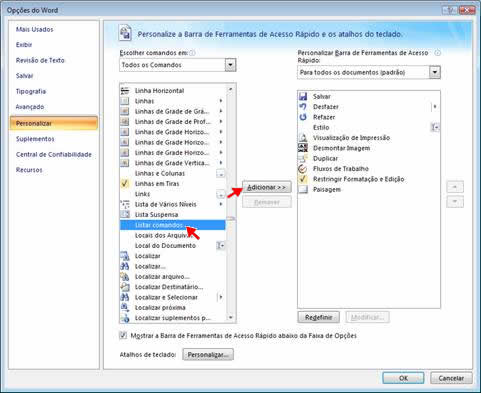Click the Personalizar... keyboard shortcuts button
The height and width of the screenshot is (393, 481).
click(208, 355)
